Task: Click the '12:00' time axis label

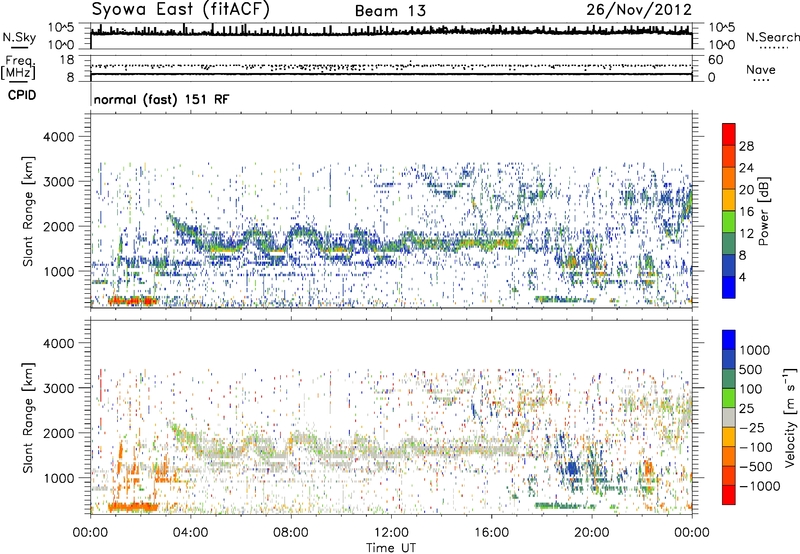Action: tap(391, 533)
